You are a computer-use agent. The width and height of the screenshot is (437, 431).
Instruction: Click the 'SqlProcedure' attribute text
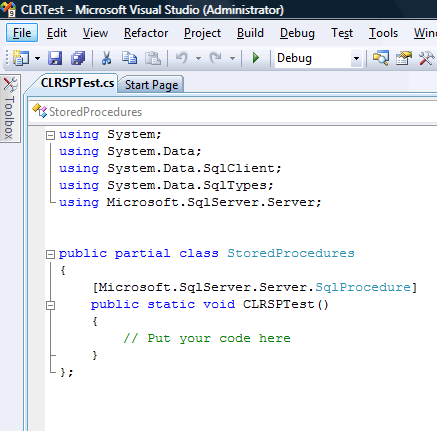363,287
